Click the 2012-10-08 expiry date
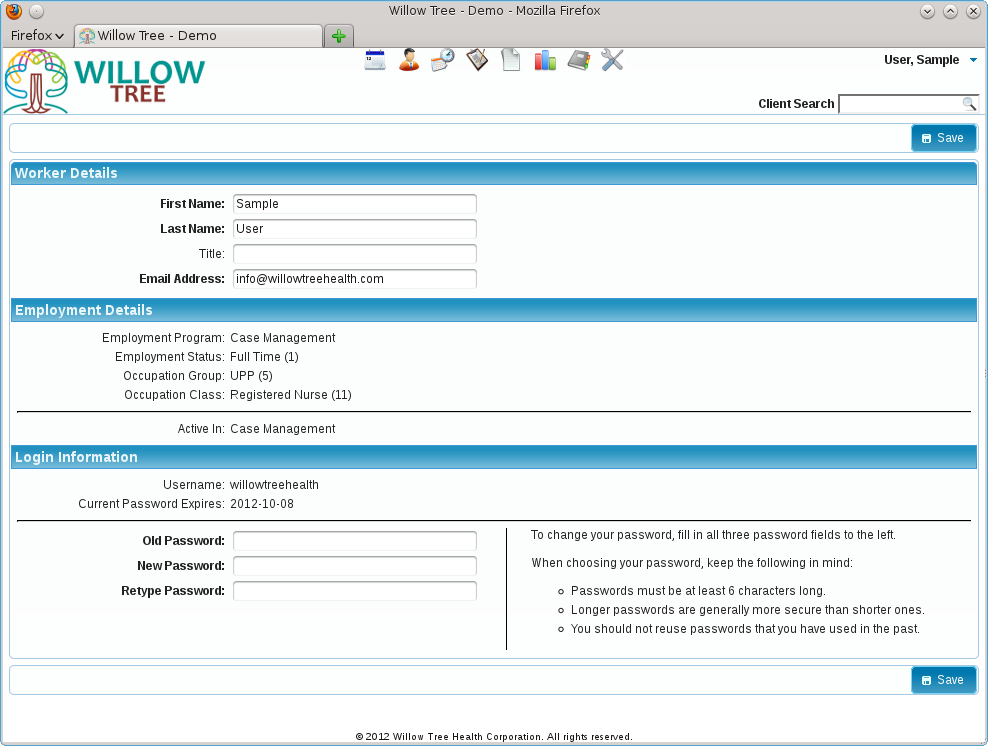The image size is (988, 746). tap(261, 504)
